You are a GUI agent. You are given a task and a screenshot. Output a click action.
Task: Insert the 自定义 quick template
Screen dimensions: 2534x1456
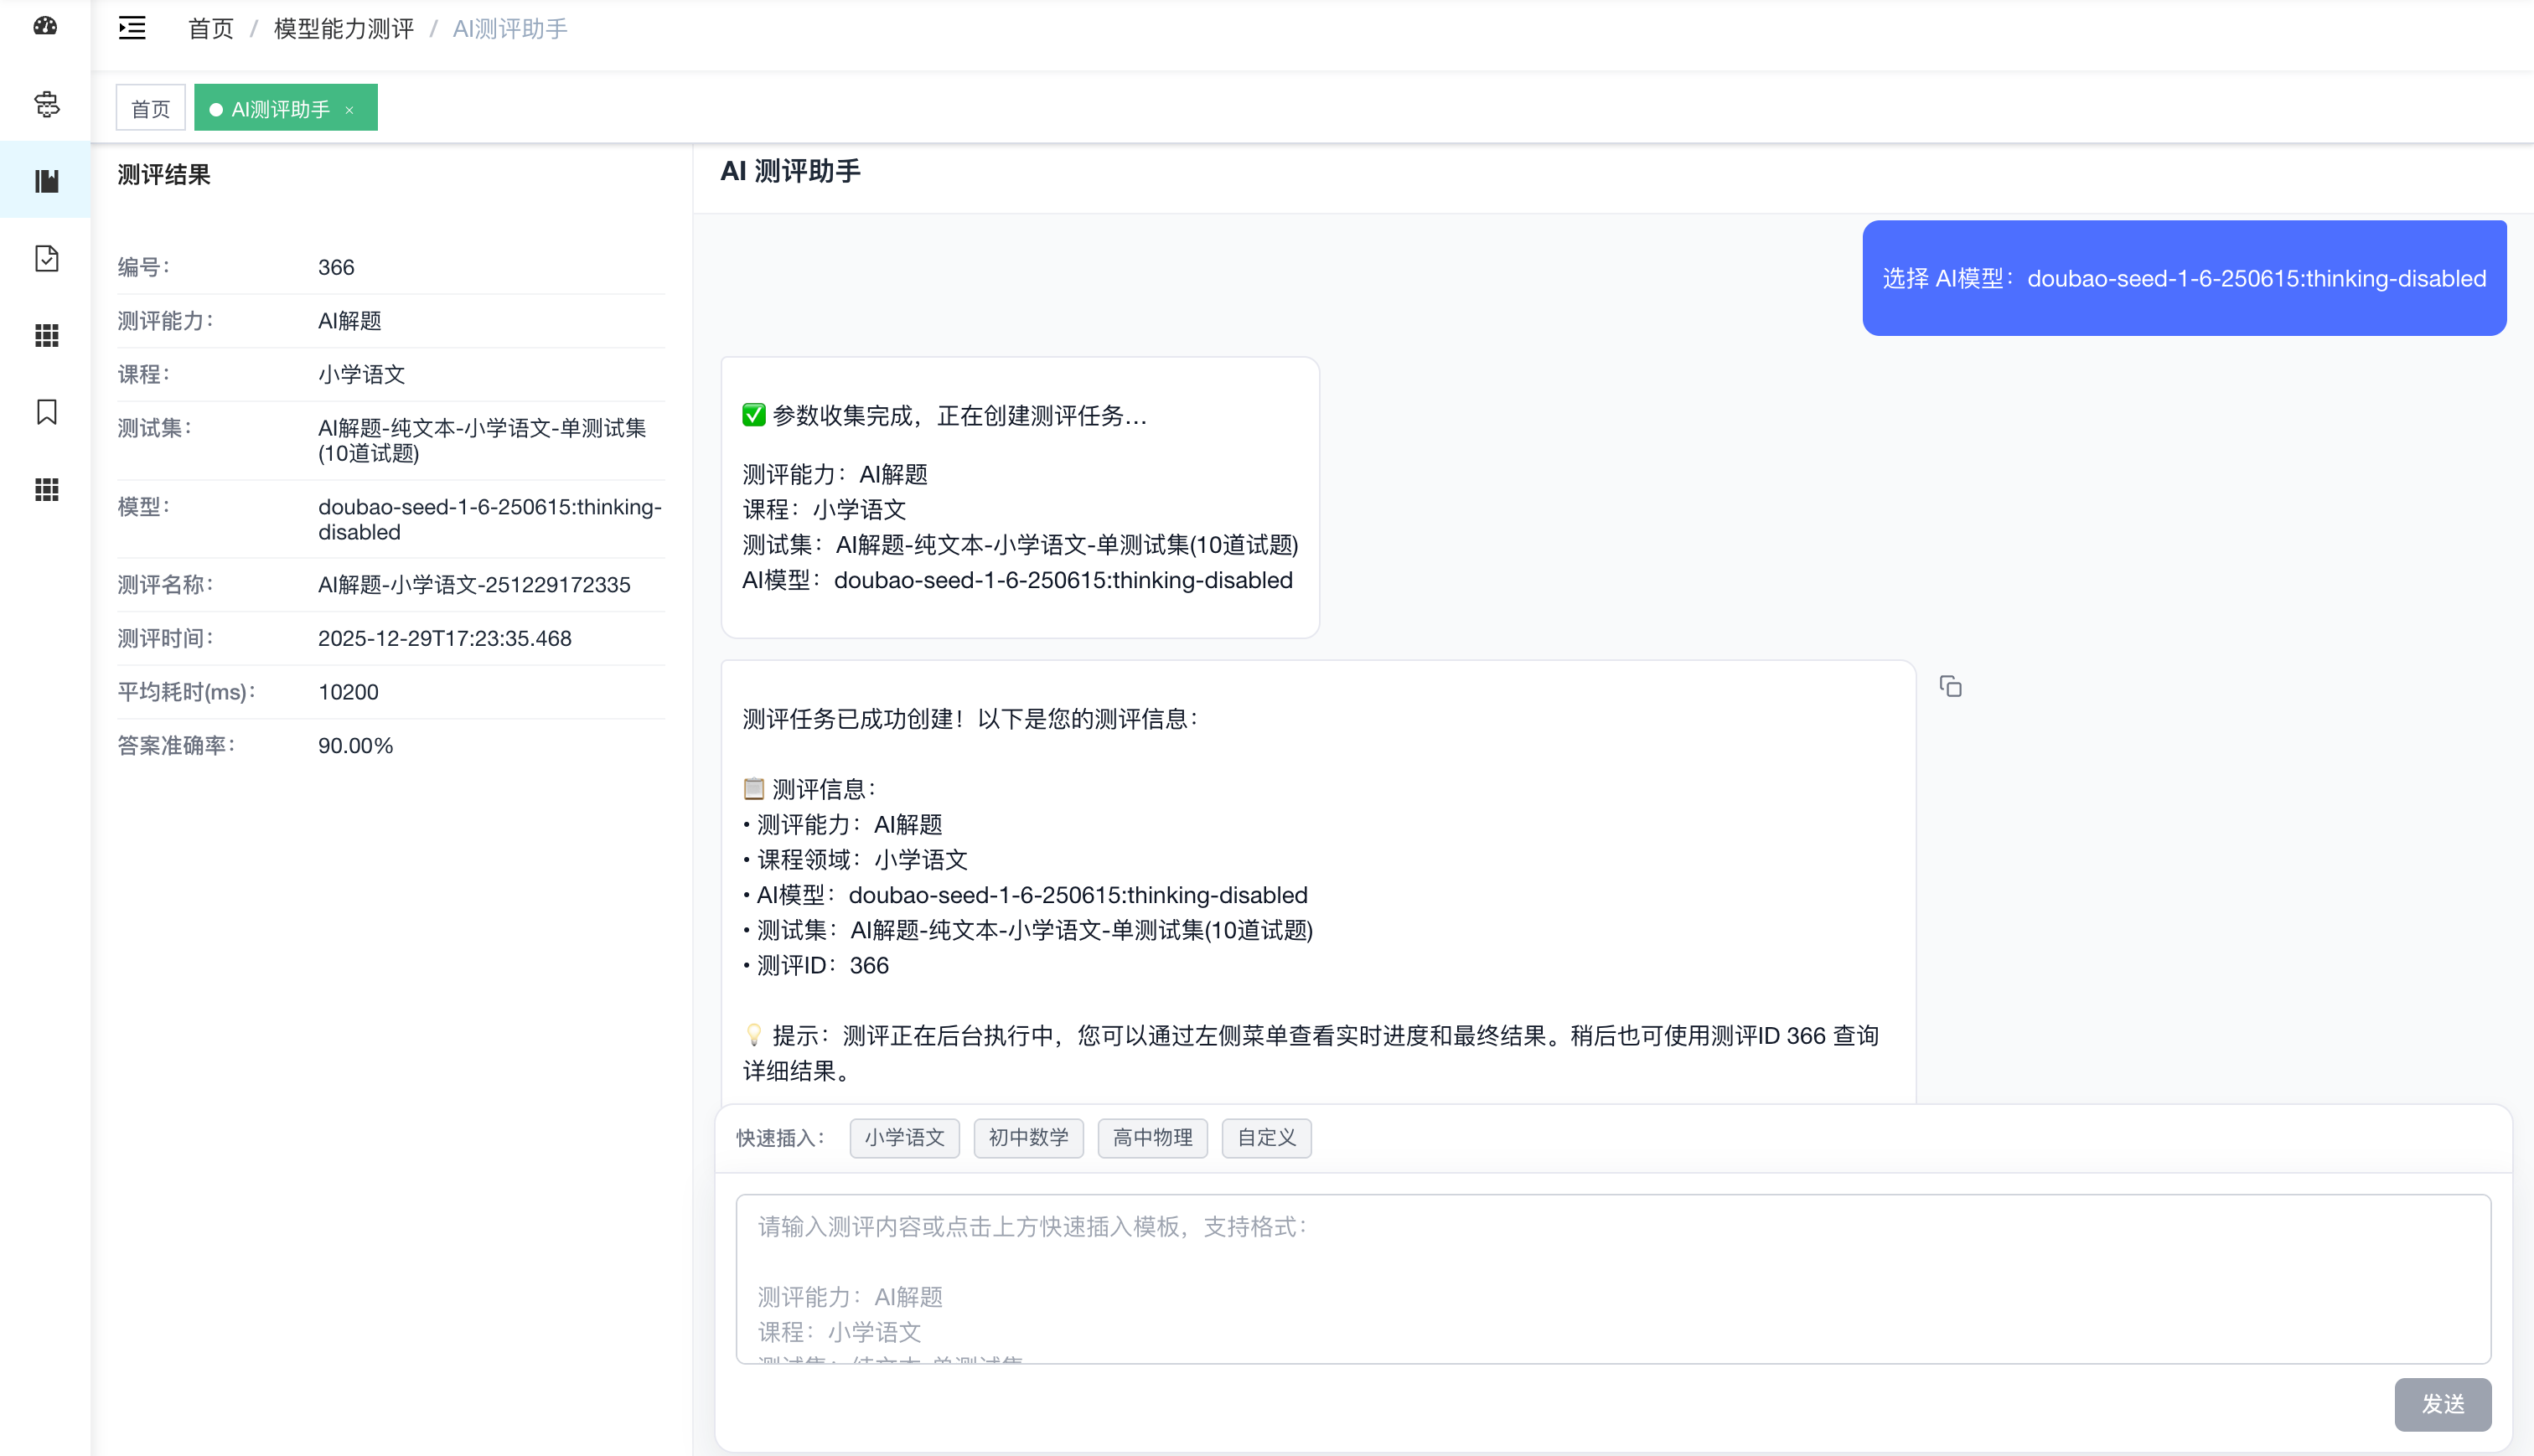click(1265, 1138)
